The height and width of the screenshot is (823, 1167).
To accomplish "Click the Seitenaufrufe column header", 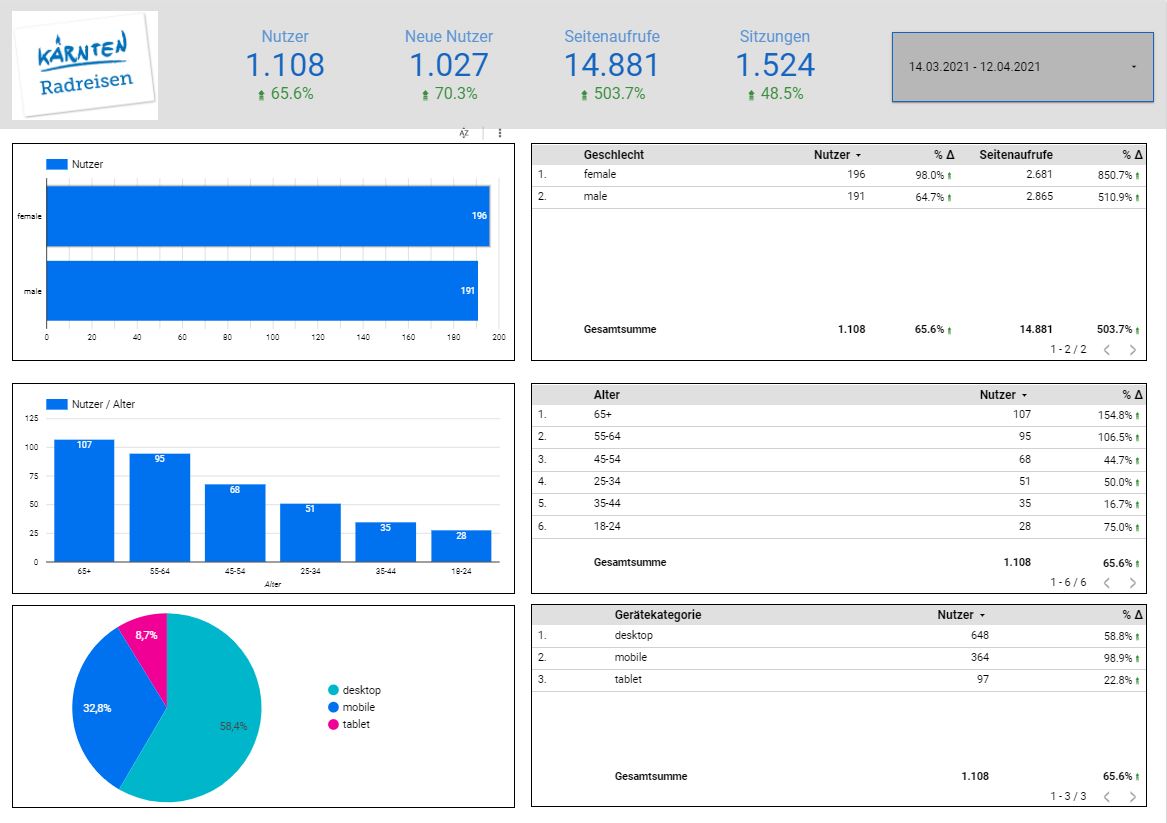I will coord(1015,155).
